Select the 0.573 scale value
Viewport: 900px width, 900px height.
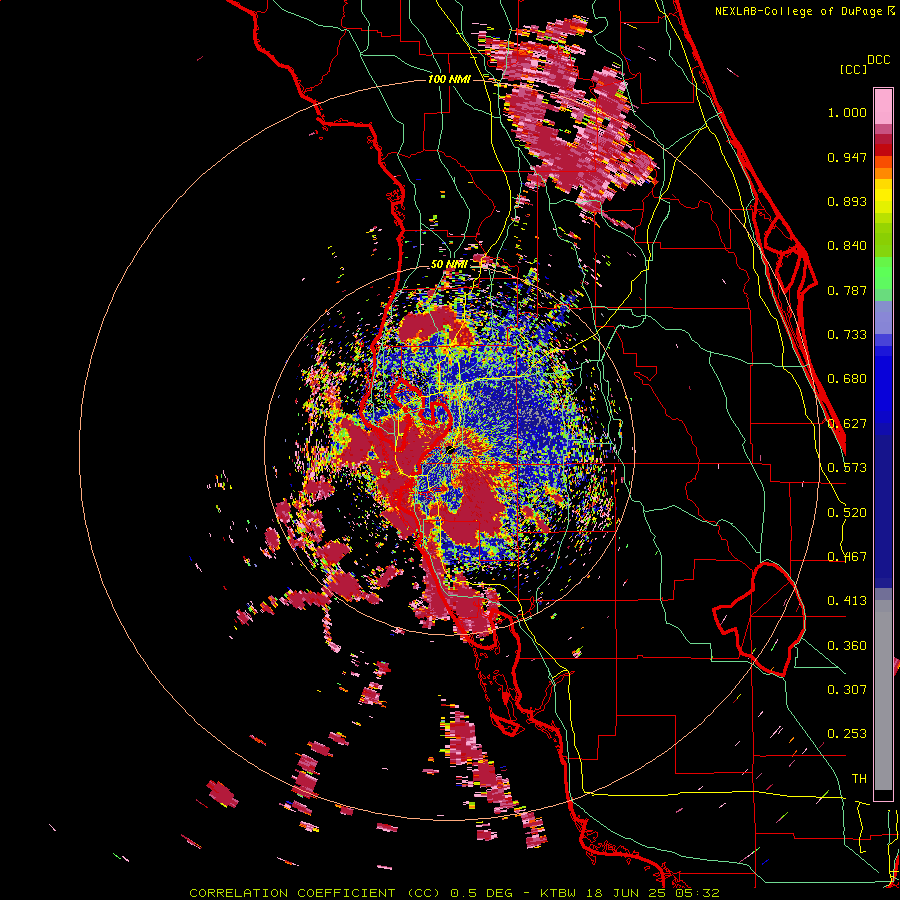coord(847,468)
